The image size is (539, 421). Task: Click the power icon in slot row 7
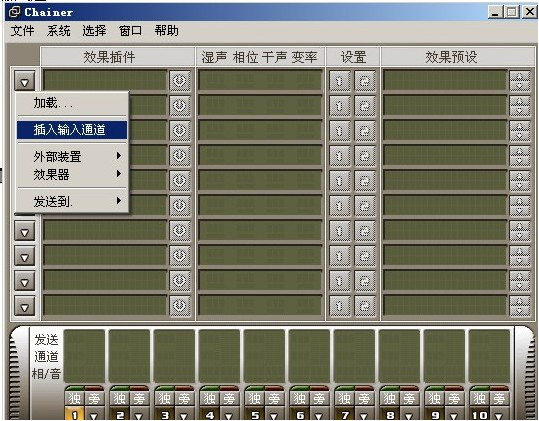point(180,231)
